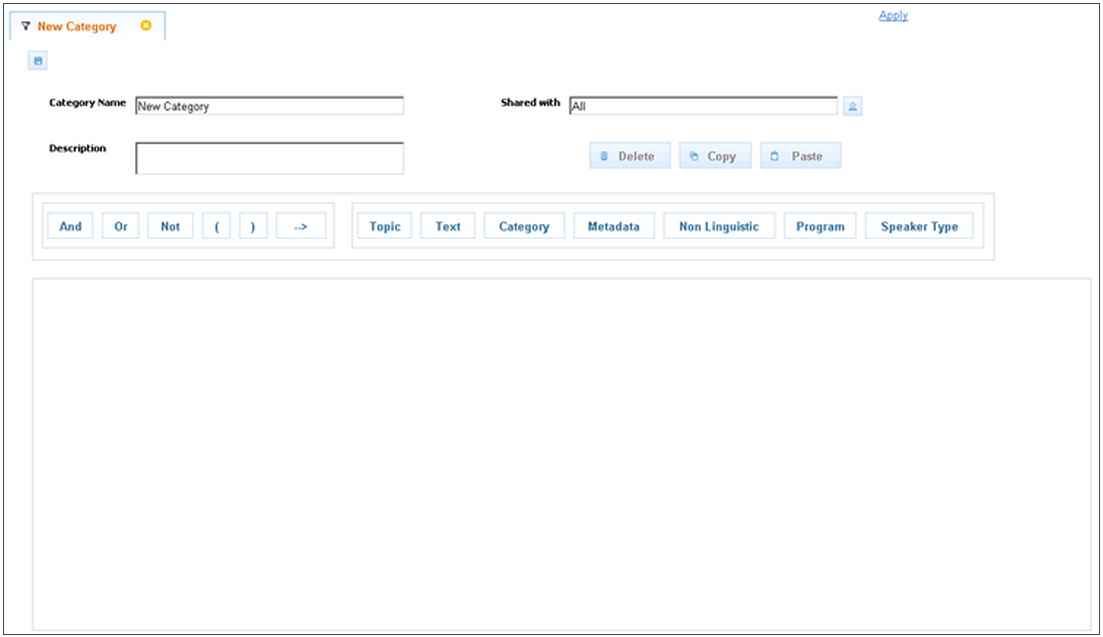
Task: Click the trash icon on the Delete button
Action: (603, 155)
